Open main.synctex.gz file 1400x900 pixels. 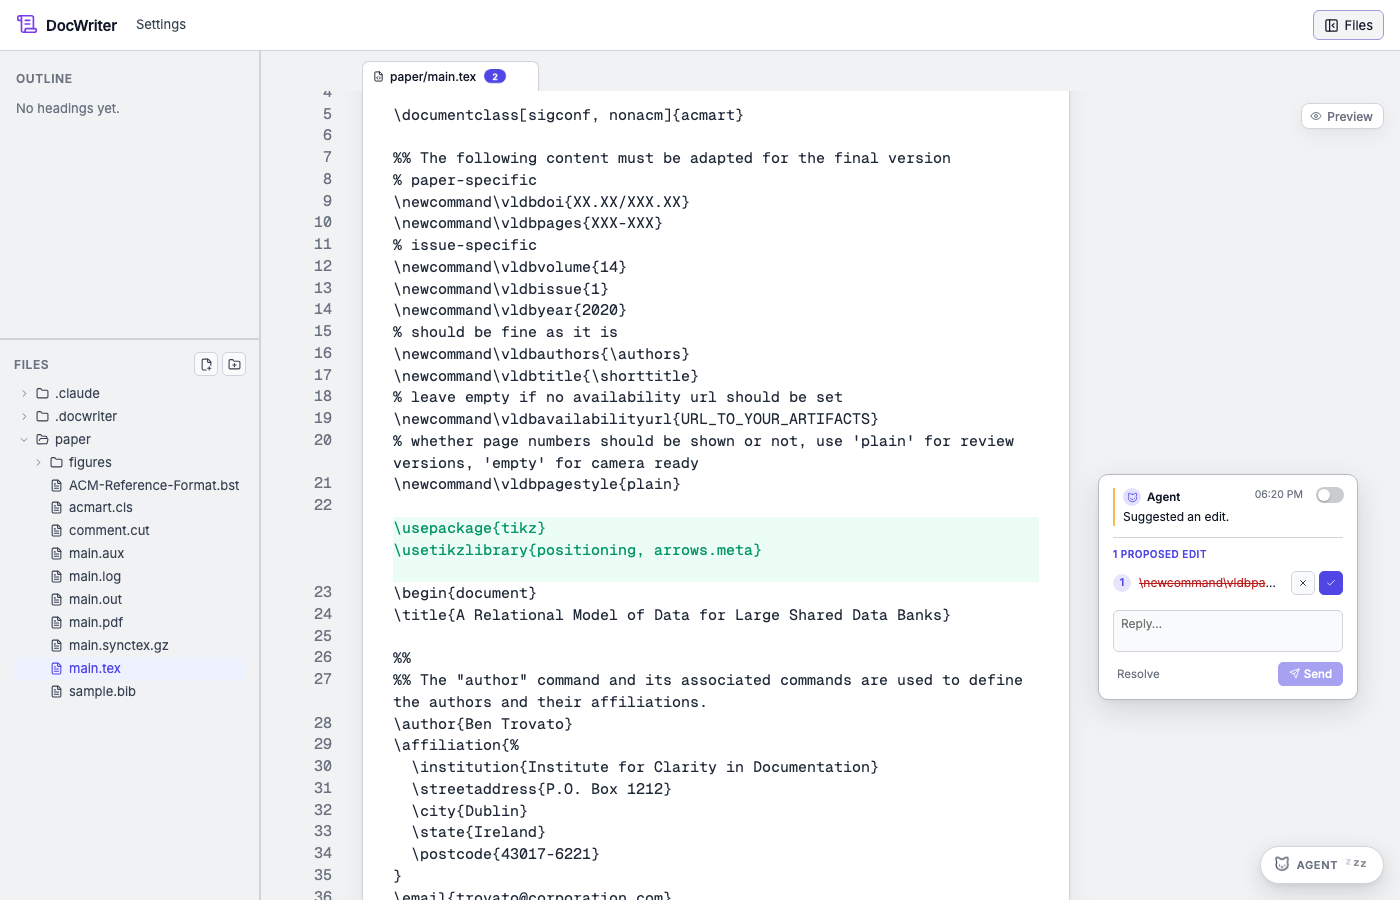tap(118, 645)
